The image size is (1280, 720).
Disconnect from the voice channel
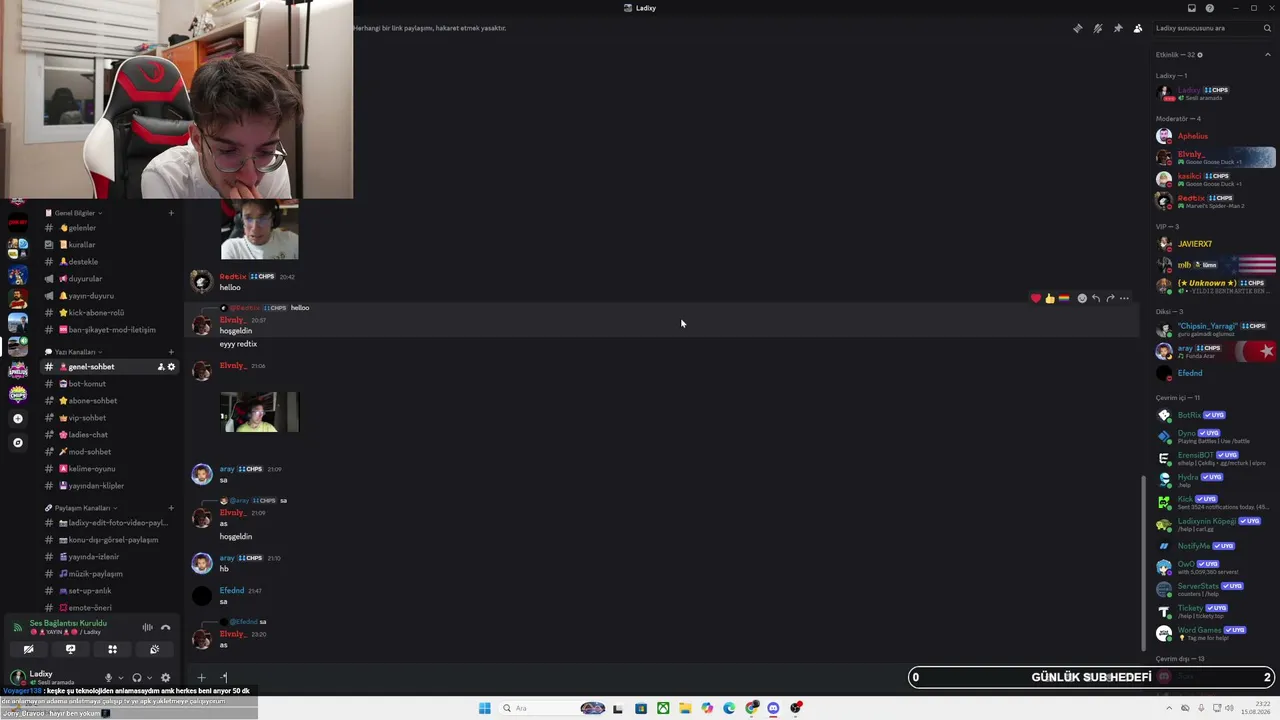click(166, 627)
